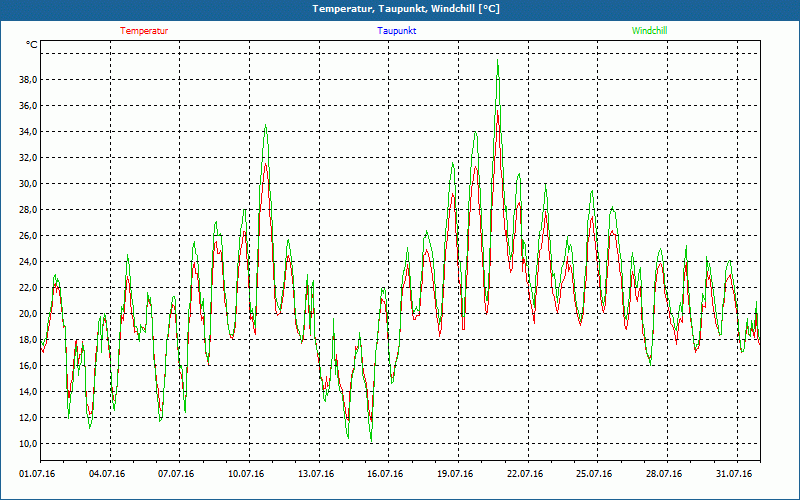Click the blue Taupunkt legend label
The image size is (800, 500).
click(397, 31)
